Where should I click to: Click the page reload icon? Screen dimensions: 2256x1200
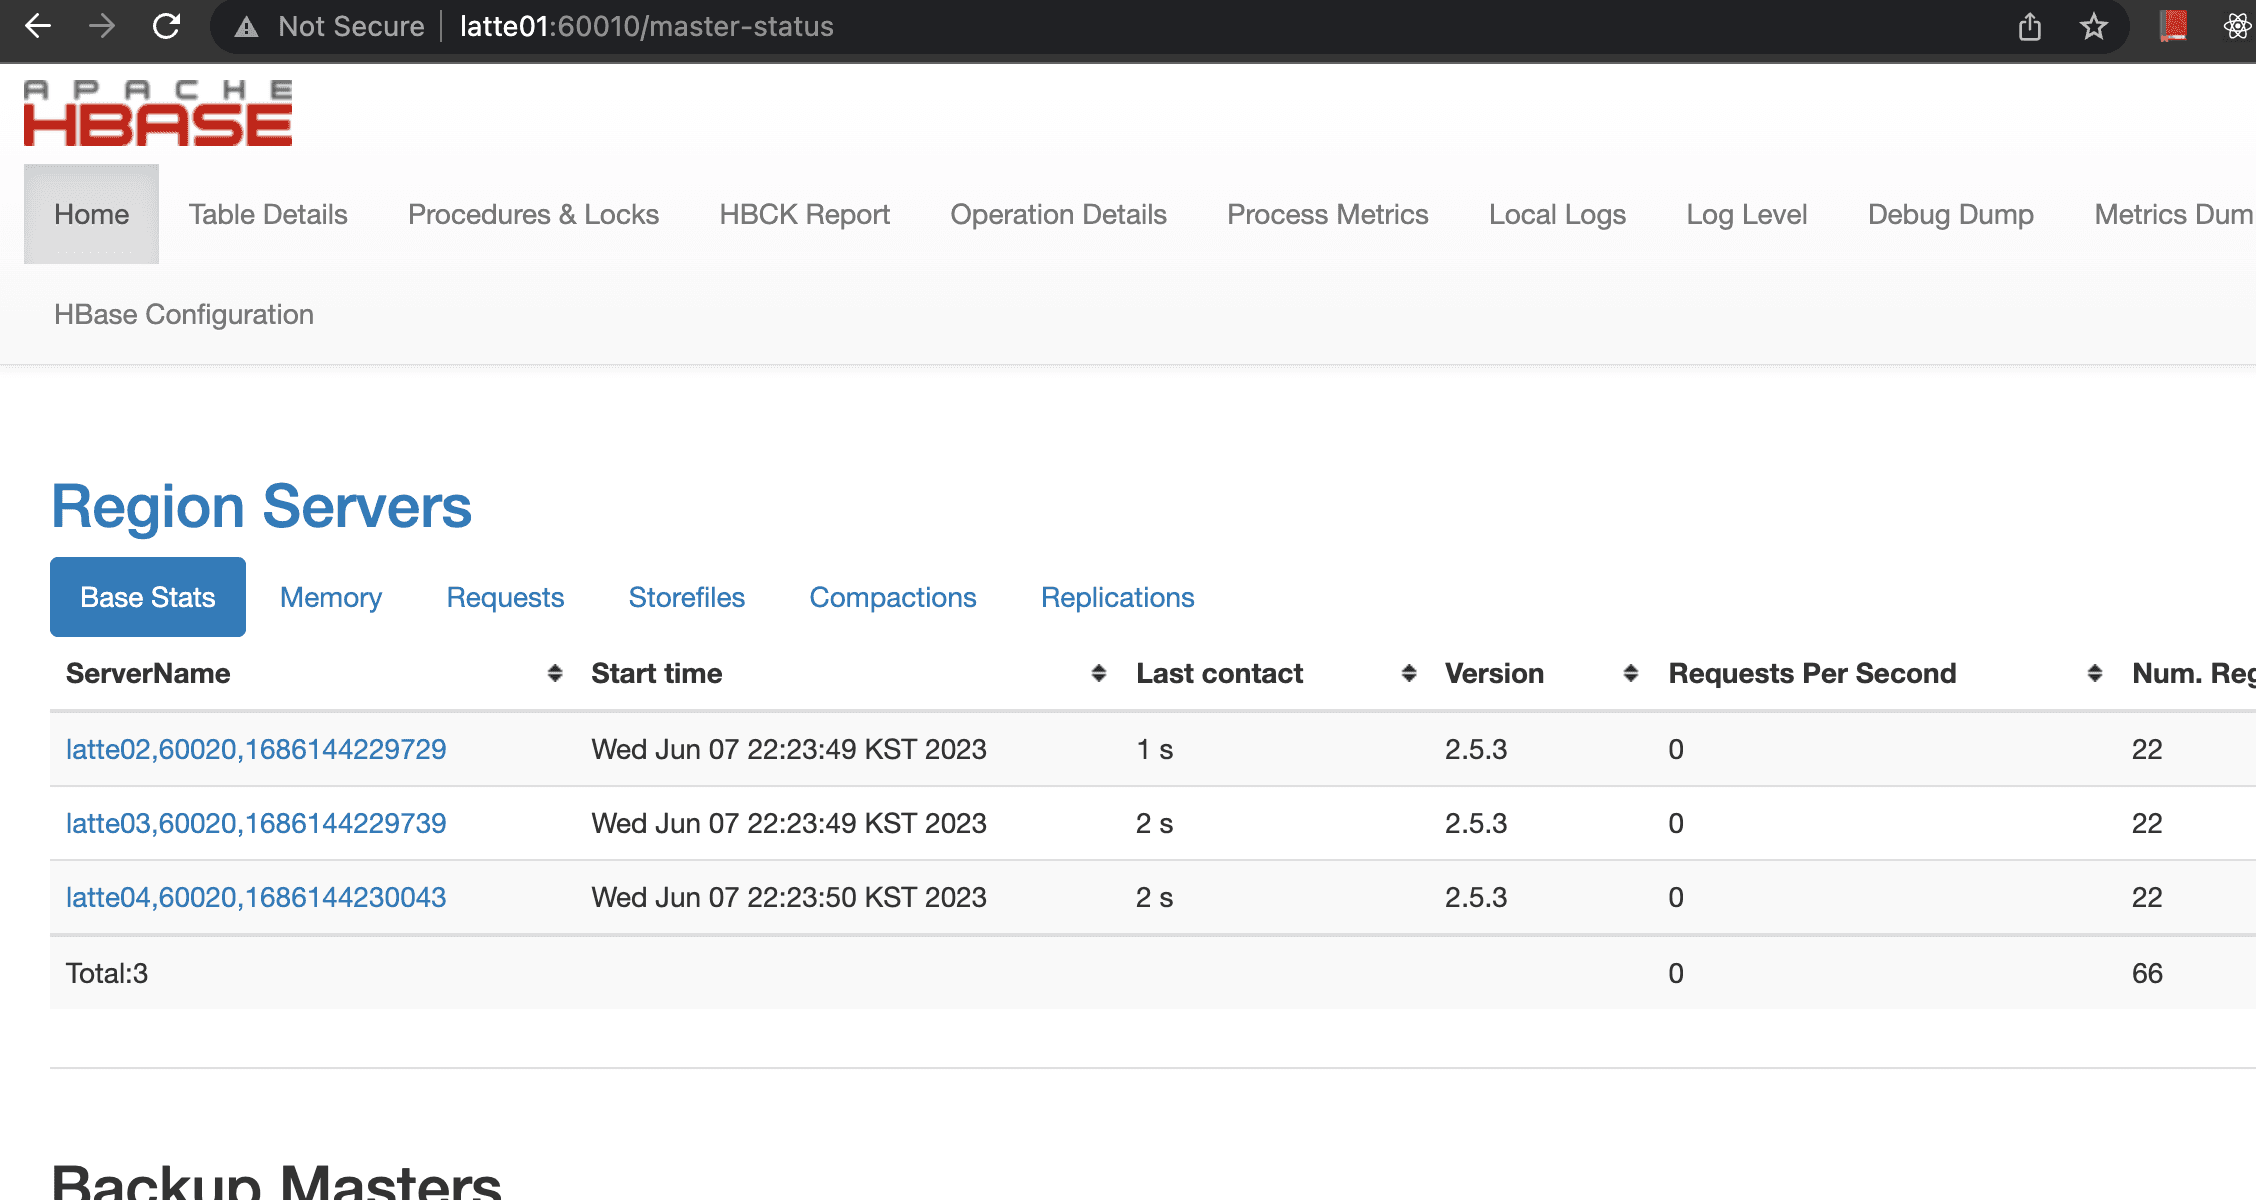tap(168, 26)
